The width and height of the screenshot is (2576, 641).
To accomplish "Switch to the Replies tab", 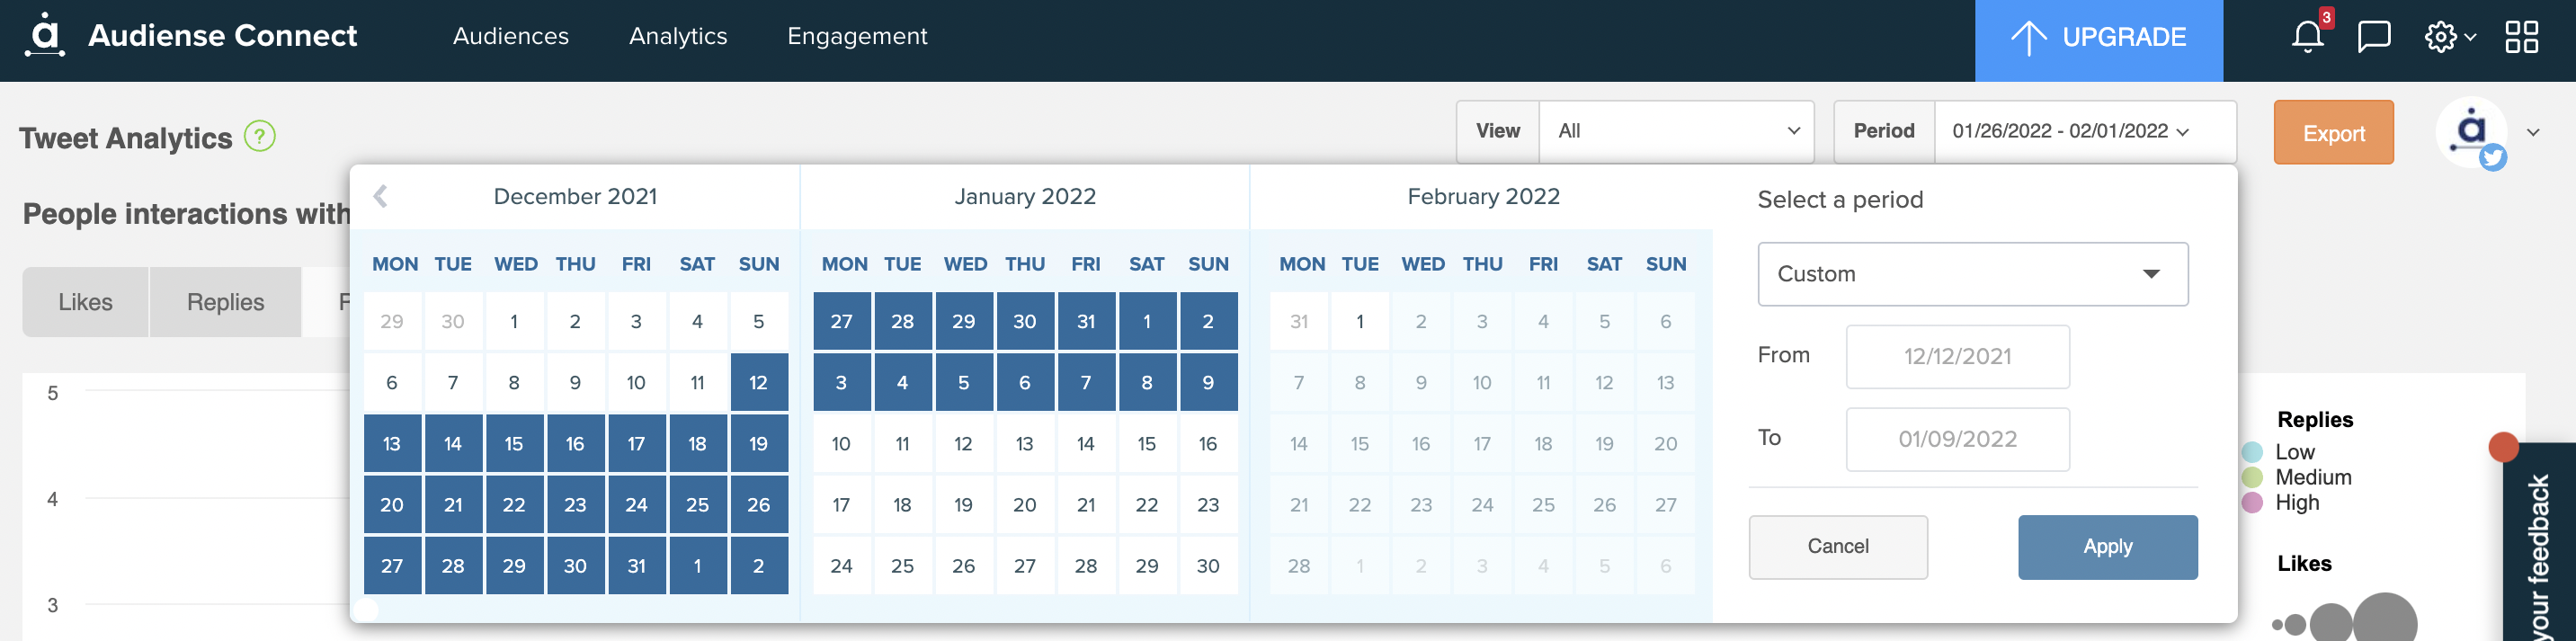I will pyautogui.click(x=225, y=302).
